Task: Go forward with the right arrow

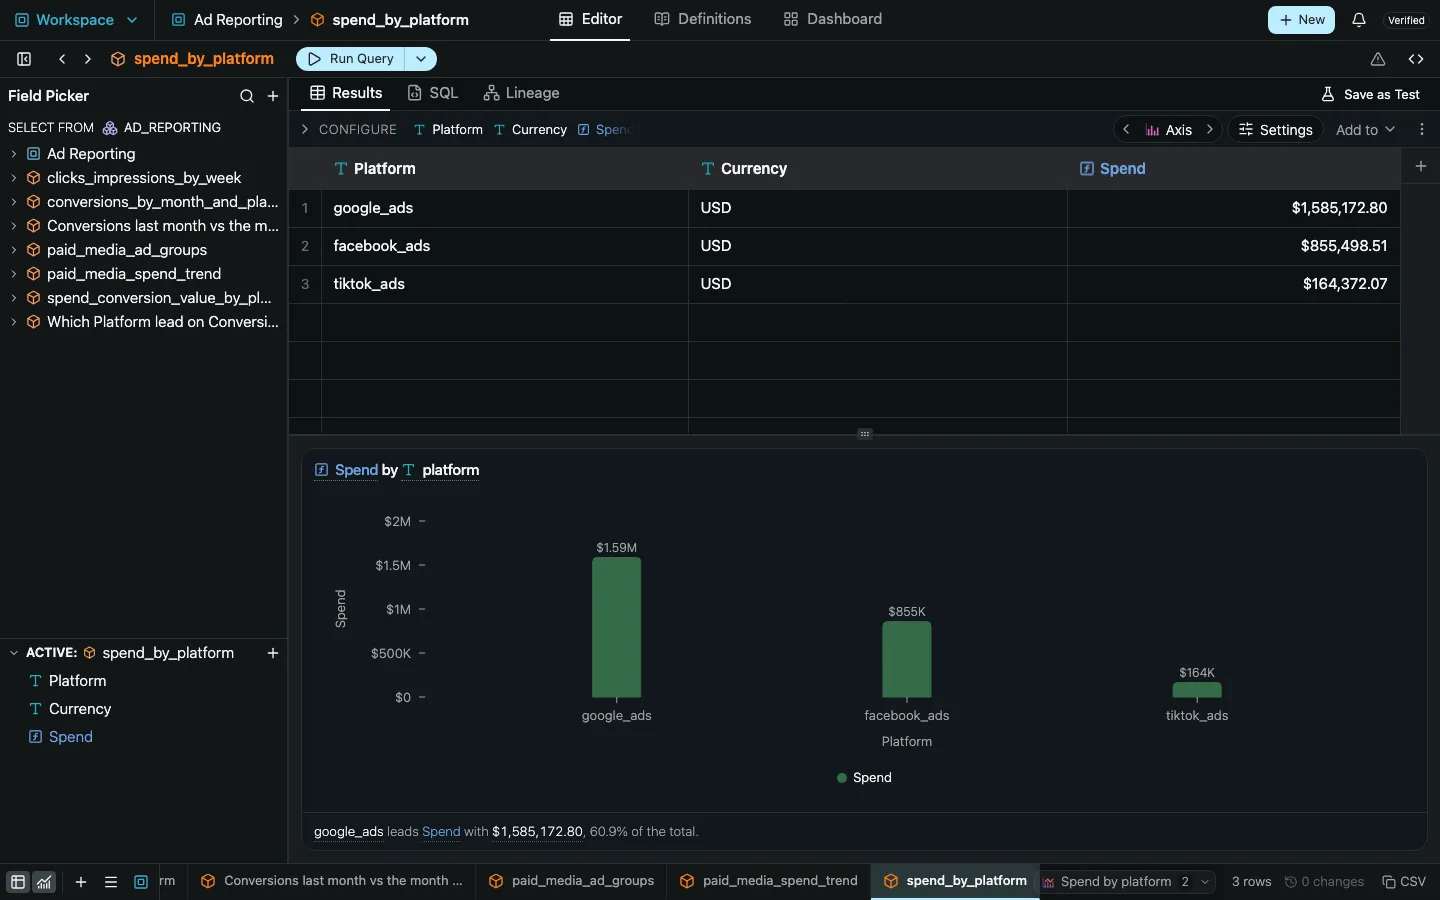Action: [x=88, y=59]
